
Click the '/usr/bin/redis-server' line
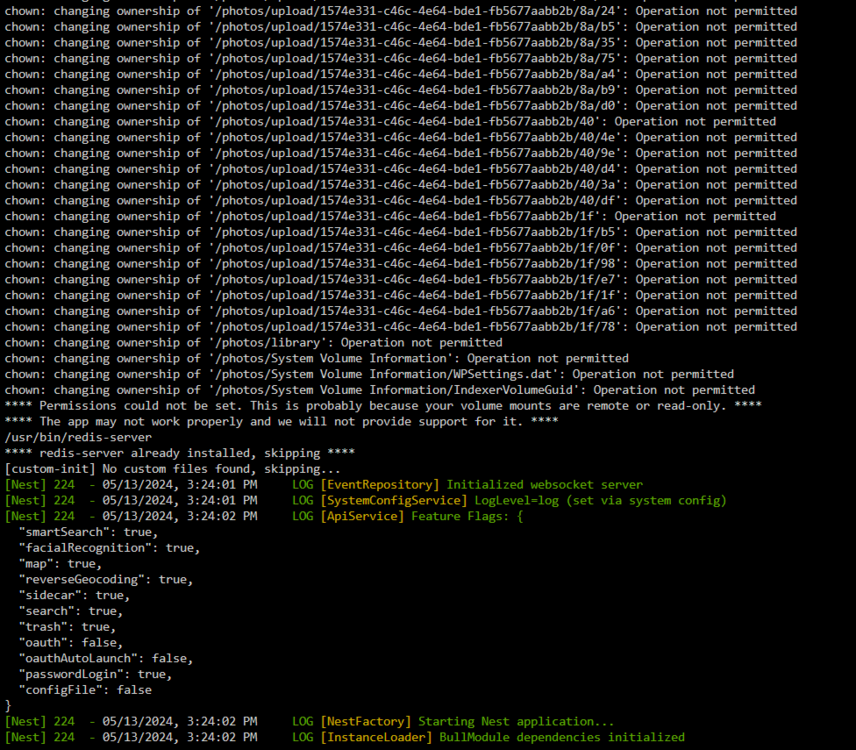click(78, 438)
